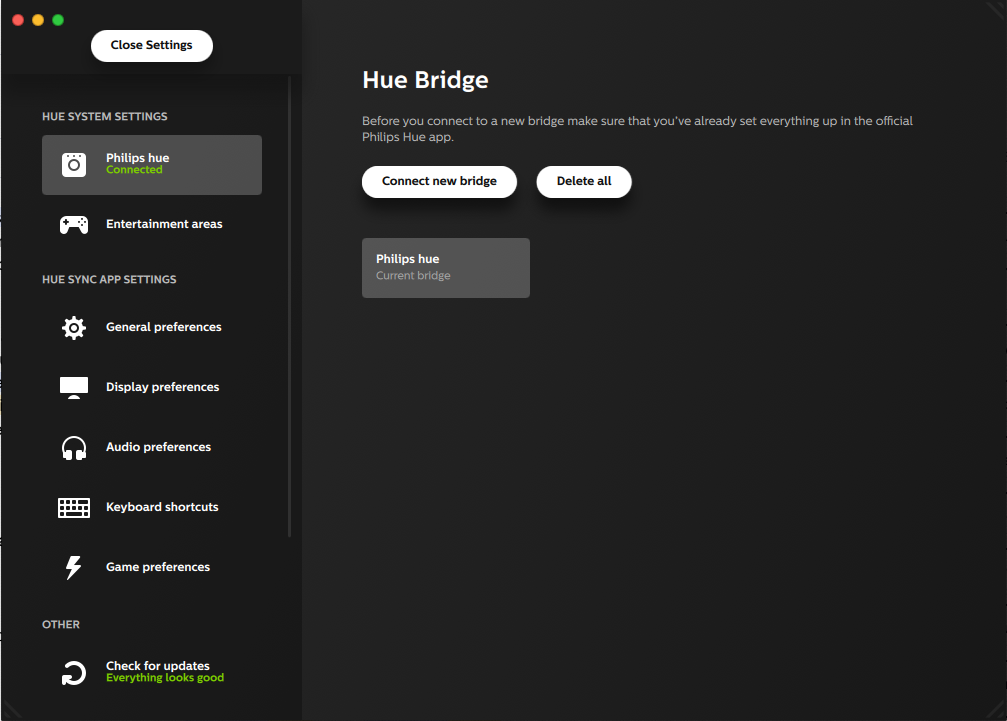Open Entertainment areas settings
Screen dimensions: 1007x721
(164, 224)
